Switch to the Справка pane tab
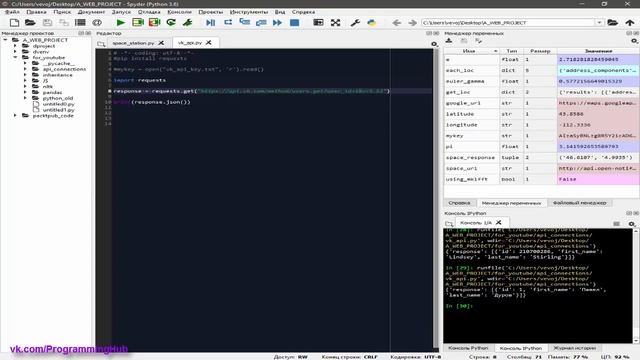This screenshot has width=640, height=360. pyautogui.click(x=459, y=202)
